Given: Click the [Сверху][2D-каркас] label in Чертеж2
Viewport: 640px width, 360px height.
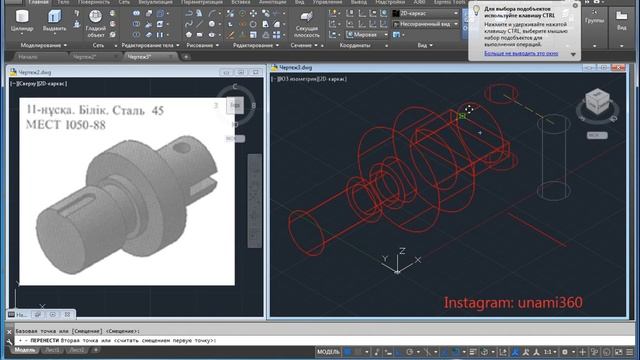Looking at the screenshot, I should click(x=39, y=83).
